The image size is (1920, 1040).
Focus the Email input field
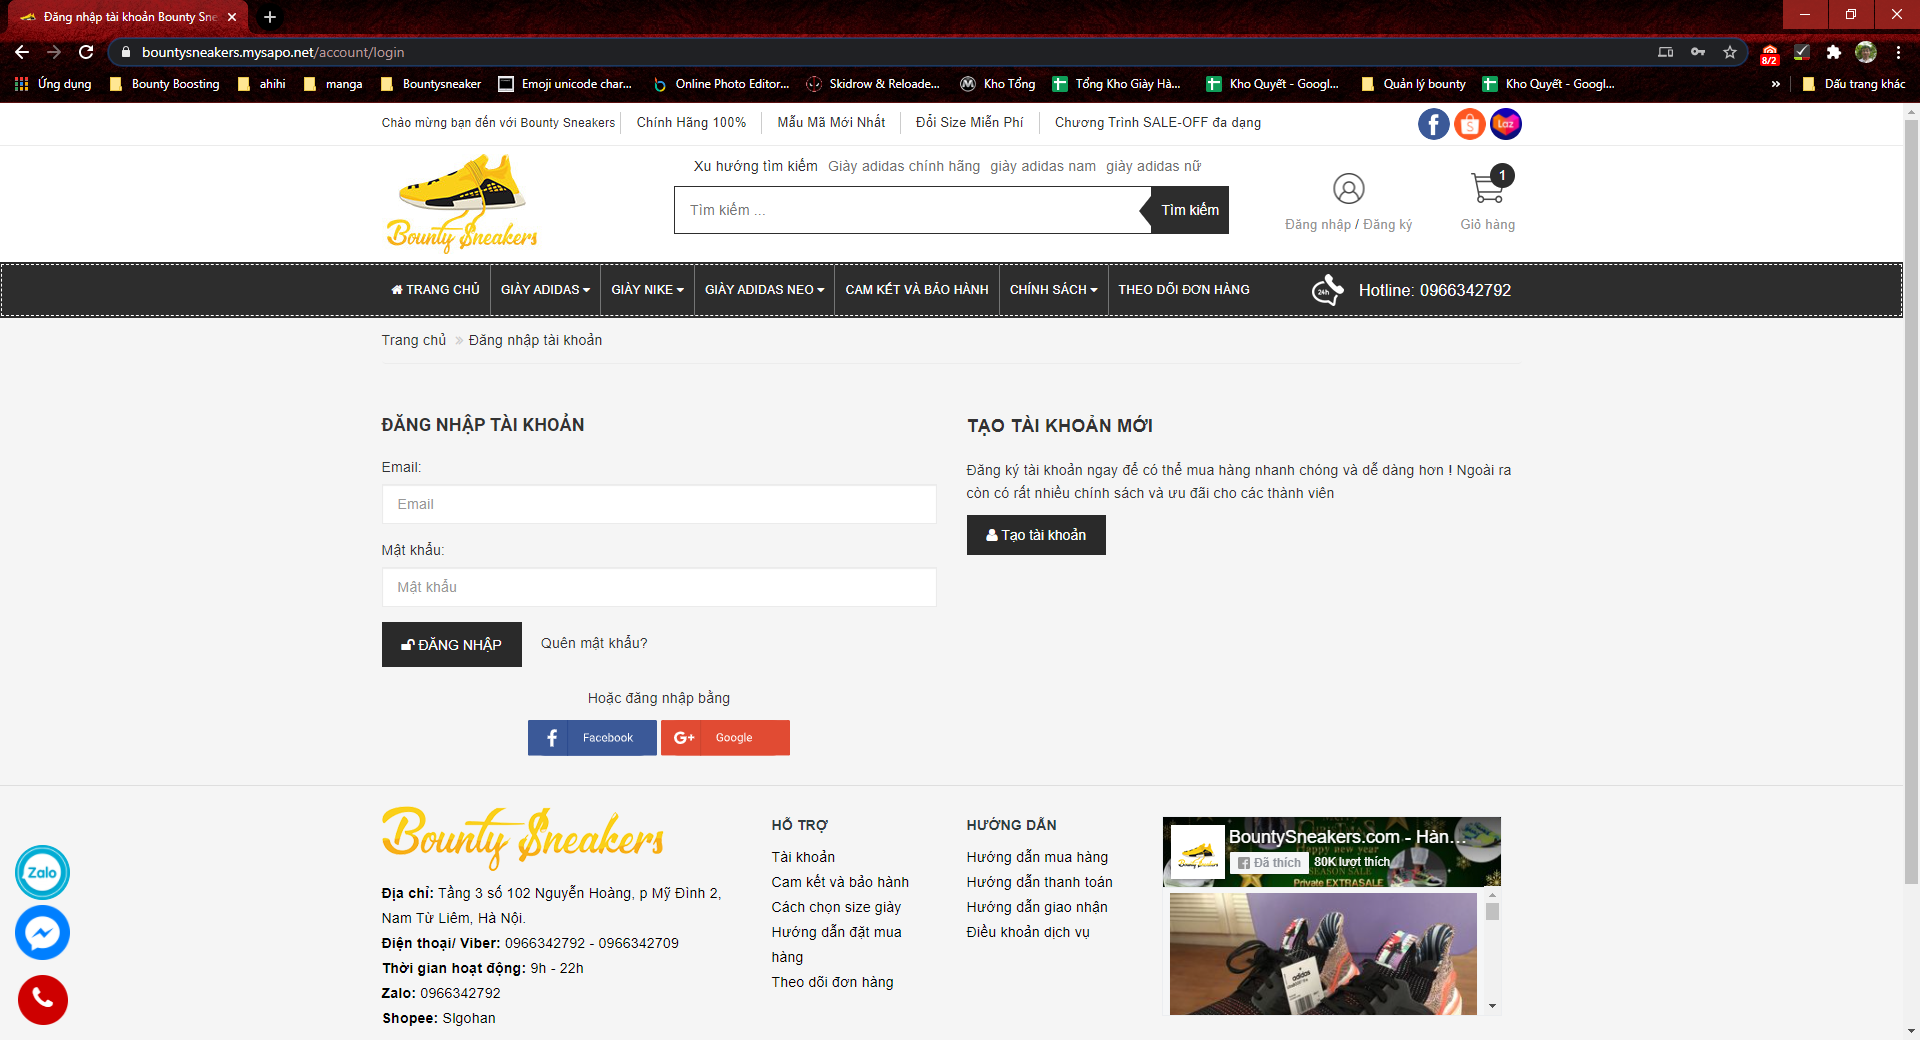659,504
